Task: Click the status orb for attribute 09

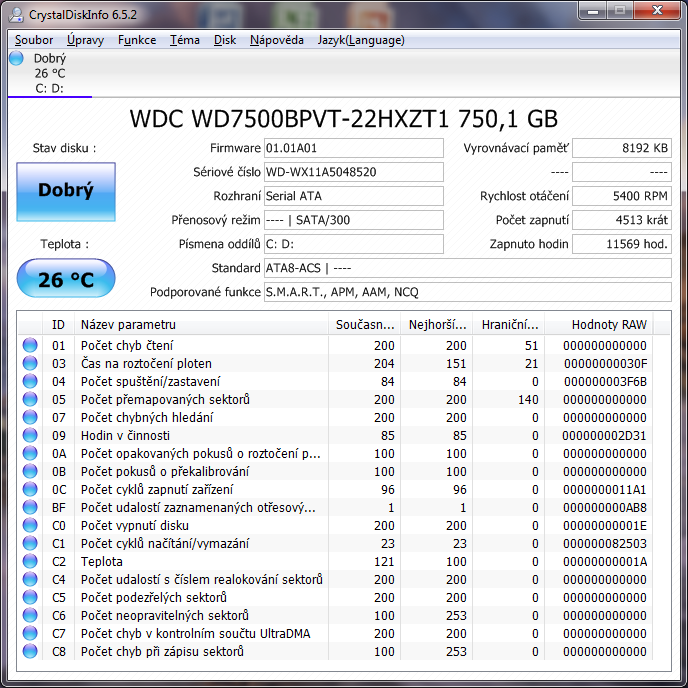Action: pyautogui.click(x=30, y=435)
